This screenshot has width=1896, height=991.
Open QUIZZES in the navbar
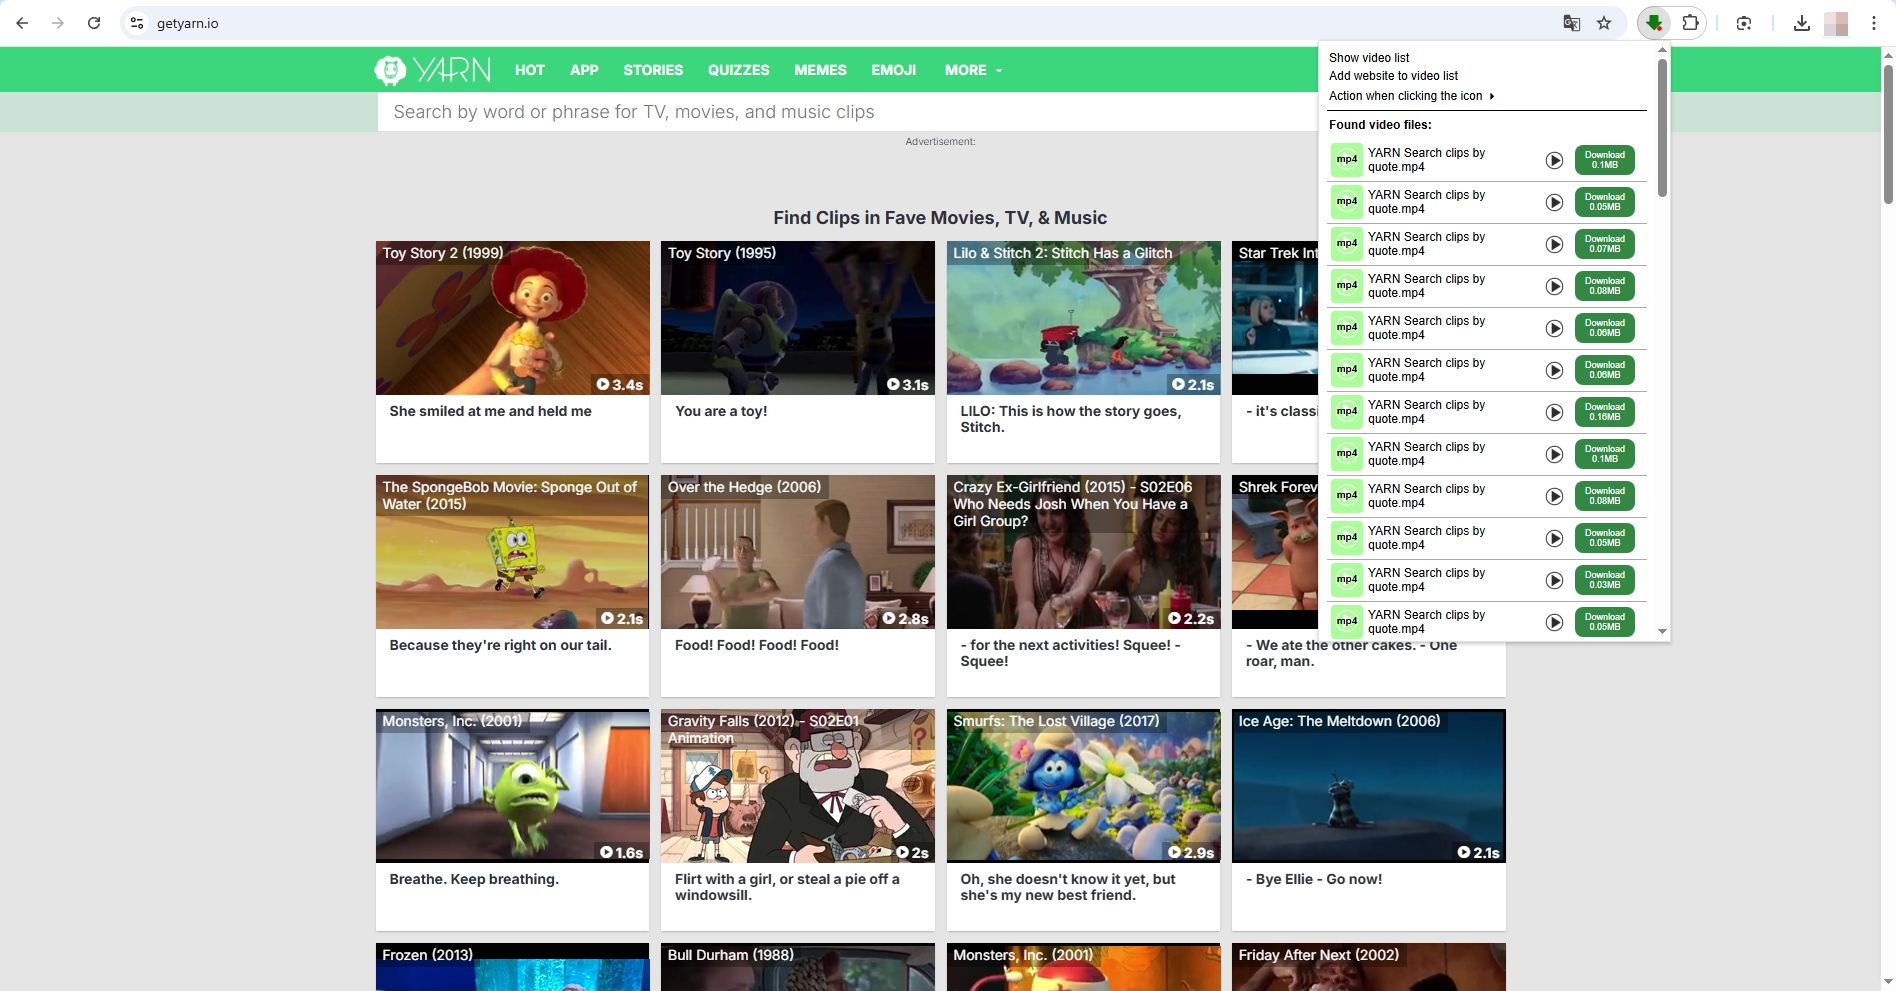click(739, 70)
